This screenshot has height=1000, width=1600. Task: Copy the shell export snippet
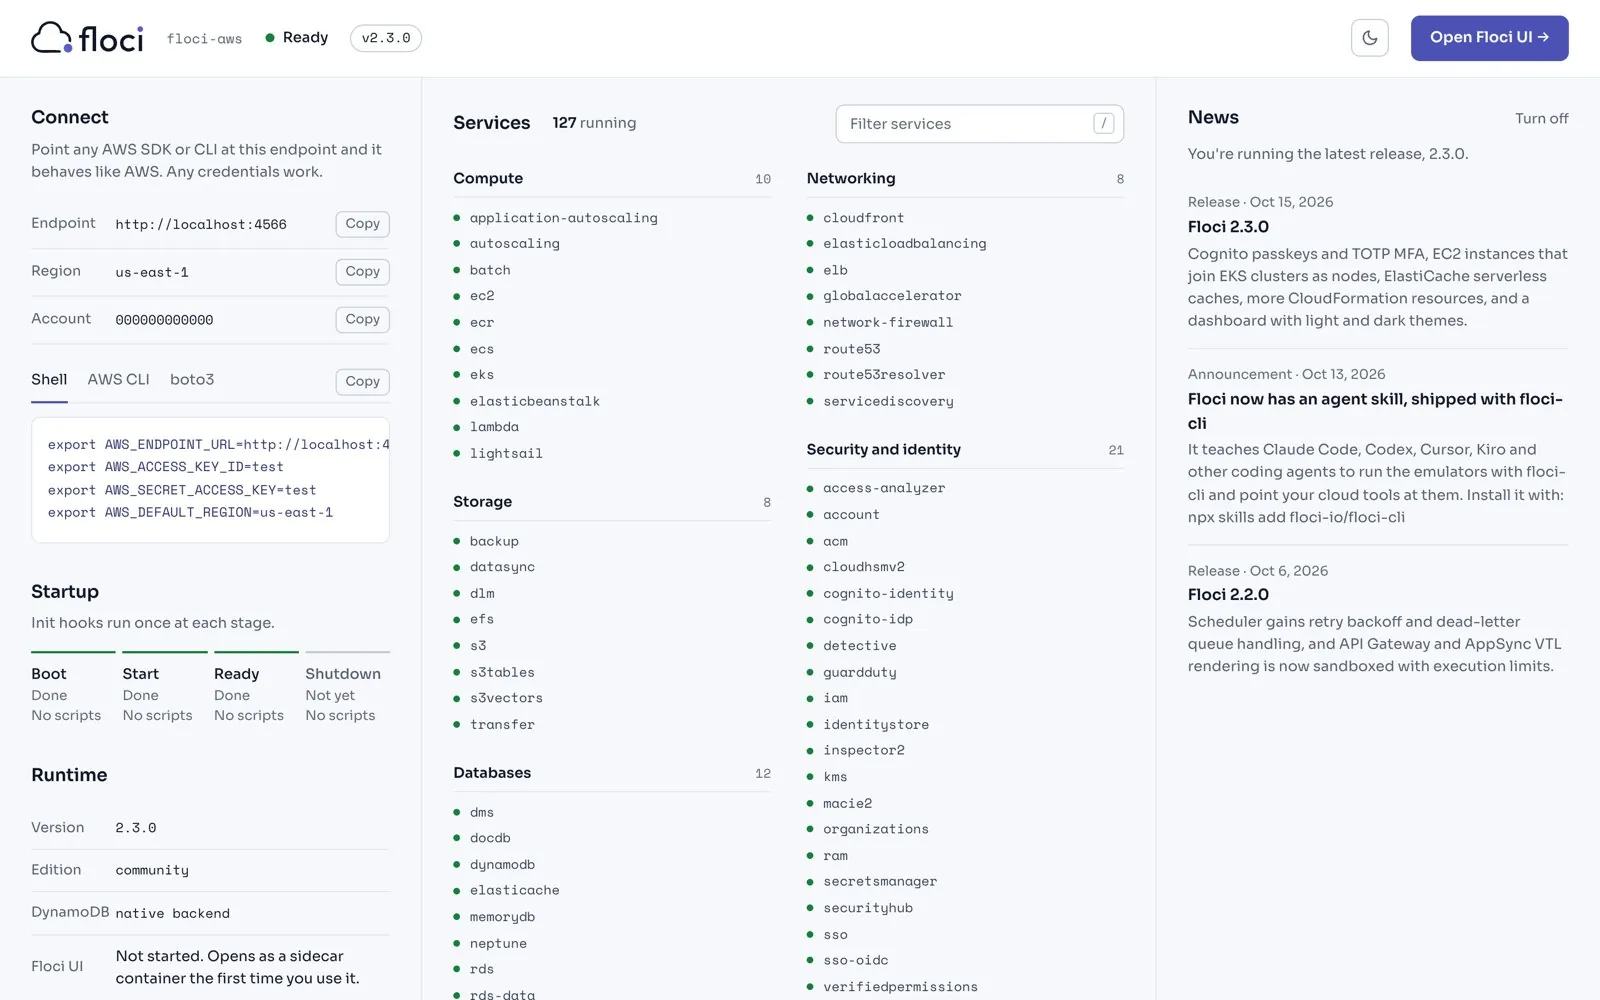coord(362,381)
